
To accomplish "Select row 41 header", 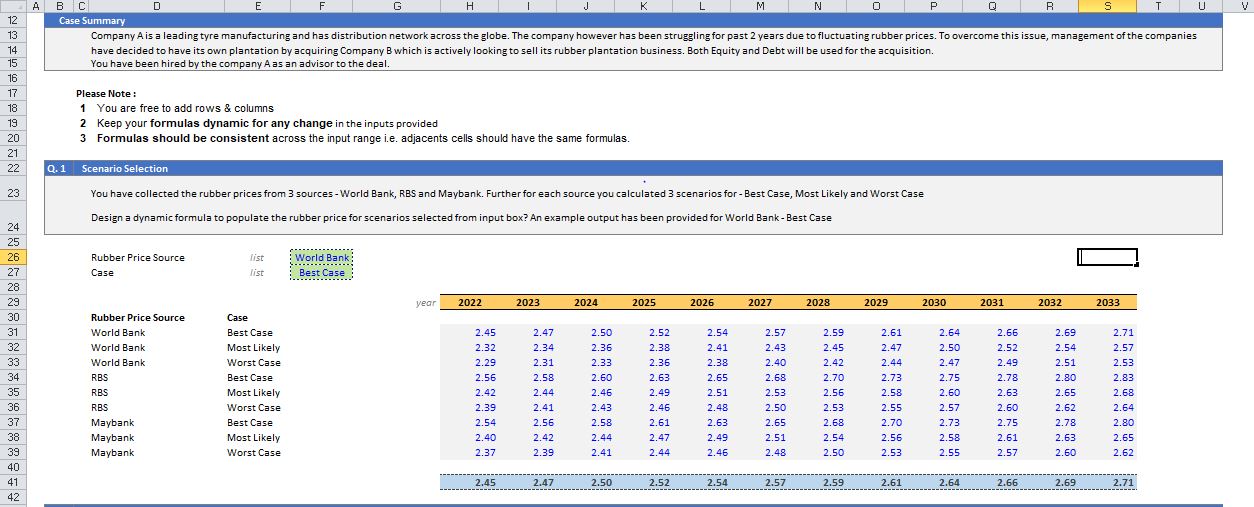I will pos(12,483).
